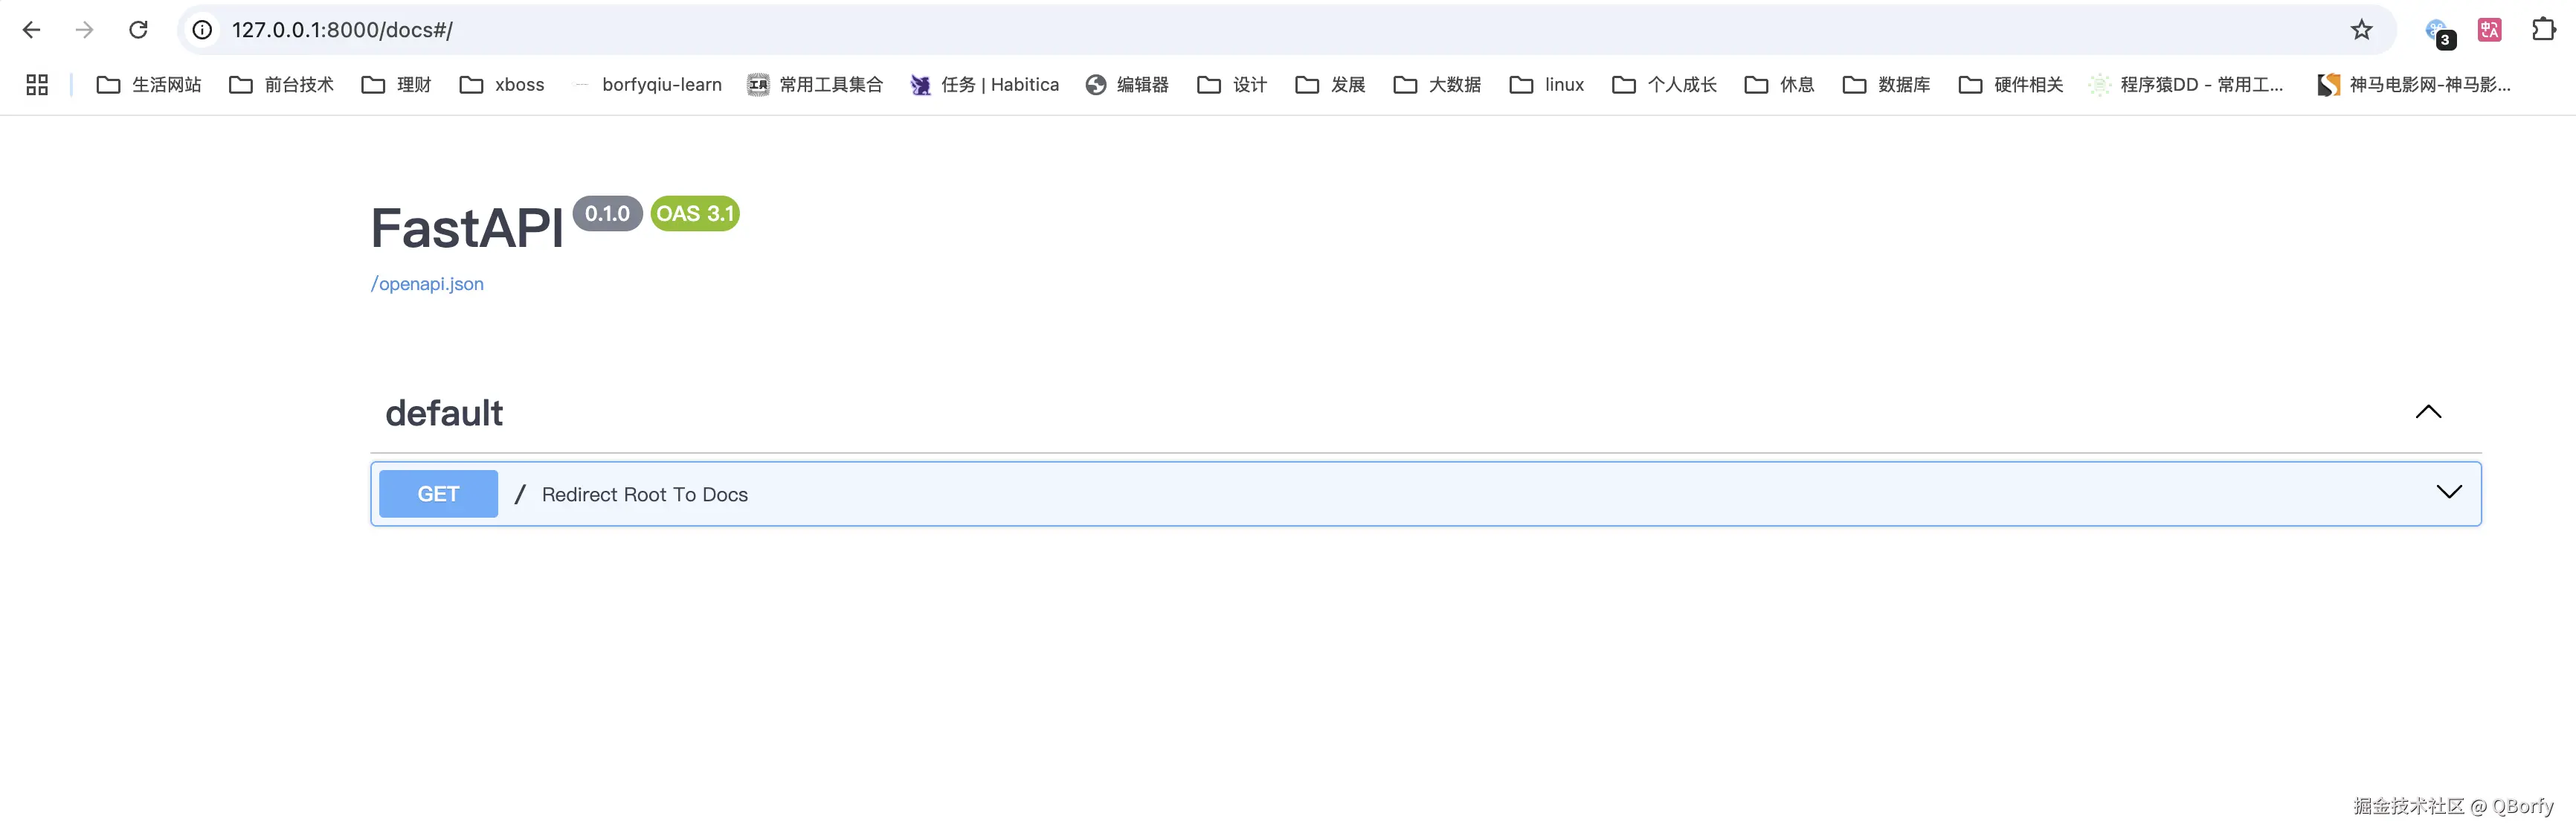Reload the page with refresh icon
This screenshot has width=2576, height=839.
139,30
